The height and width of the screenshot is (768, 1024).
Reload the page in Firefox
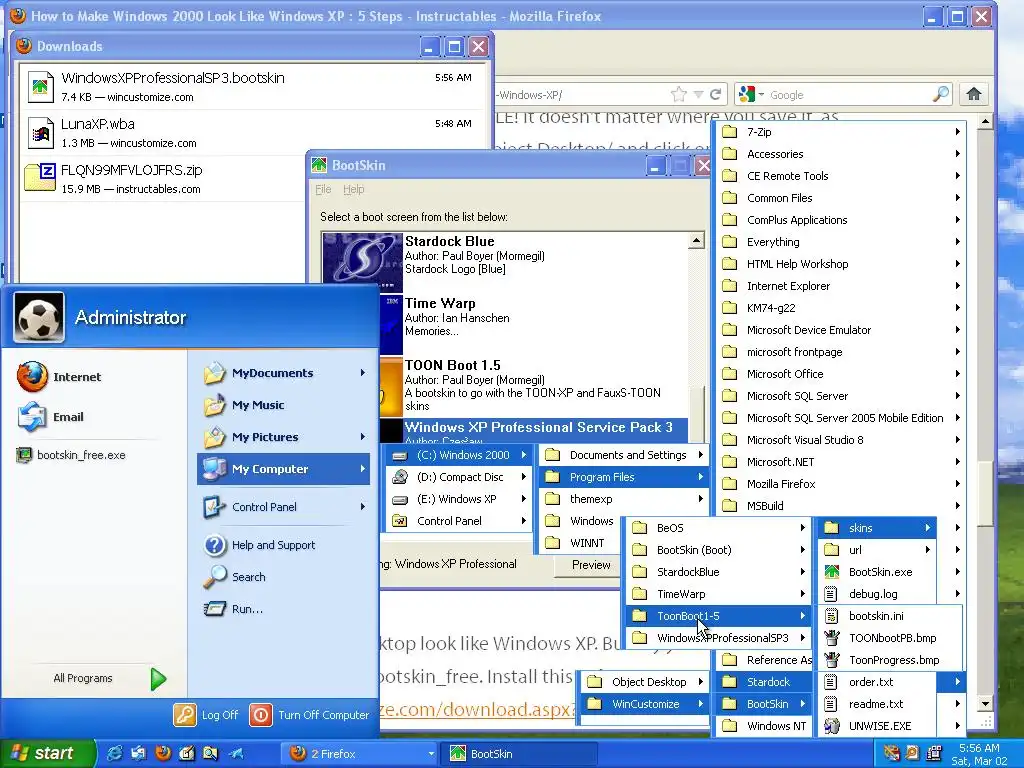click(x=715, y=95)
